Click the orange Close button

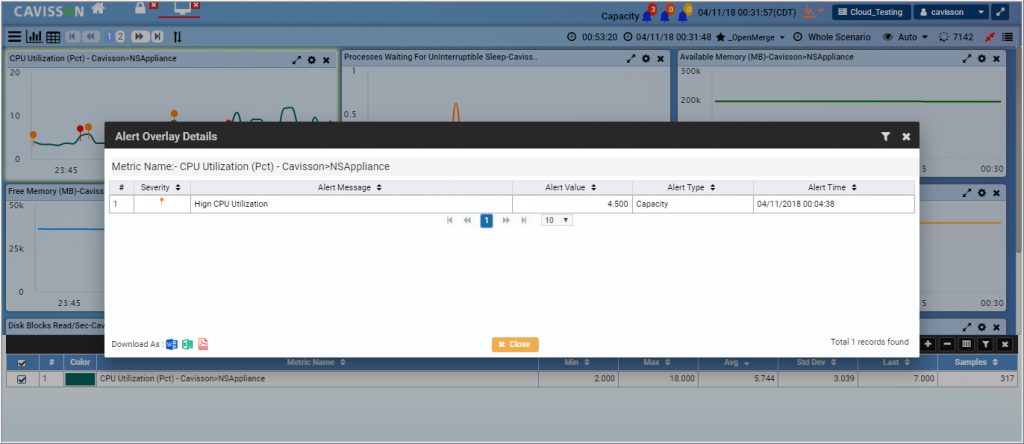[515, 344]
